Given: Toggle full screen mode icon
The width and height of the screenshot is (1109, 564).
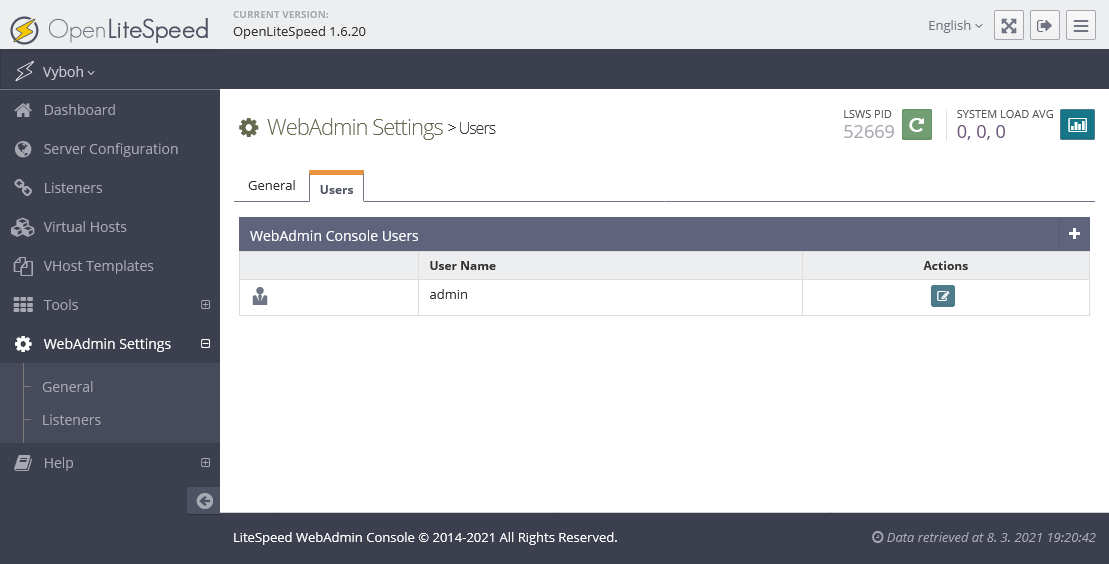Looking at the screenshot, I should [1009, 25].
